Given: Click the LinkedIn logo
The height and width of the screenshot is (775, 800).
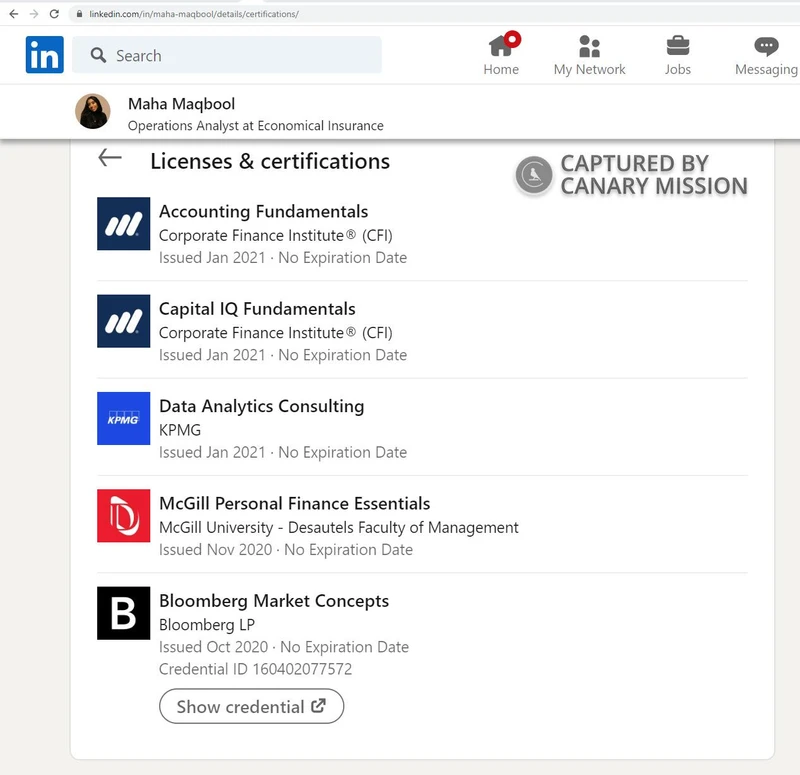Looking at the screenshot, I should pyautogui.click(x=44, y=55).
